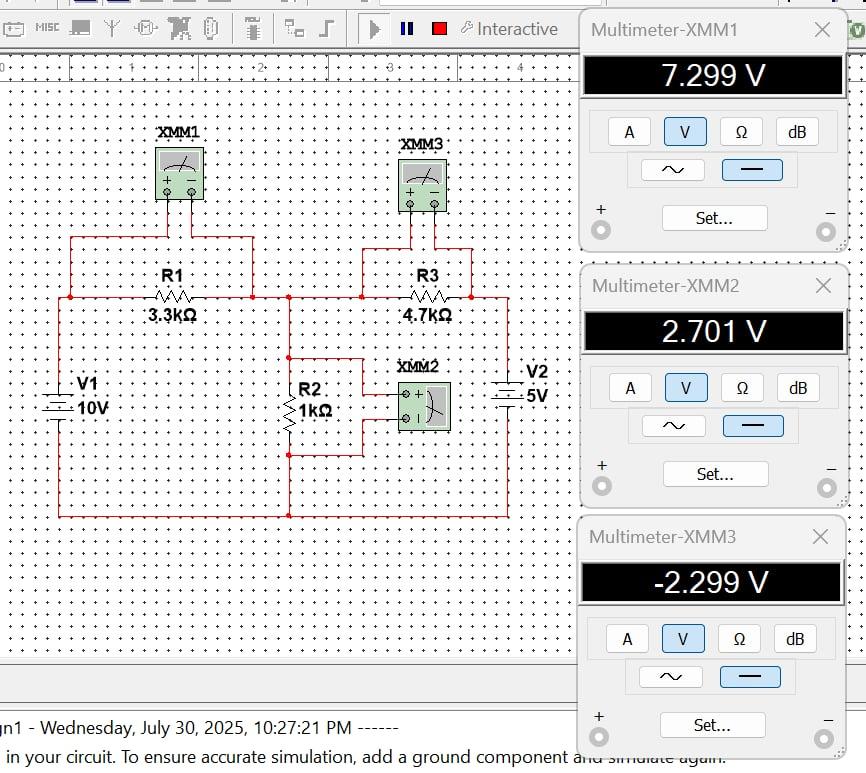866x773 pixels.
Task: Open the Interactive simulation settings
Action: [x=508, y=29]
